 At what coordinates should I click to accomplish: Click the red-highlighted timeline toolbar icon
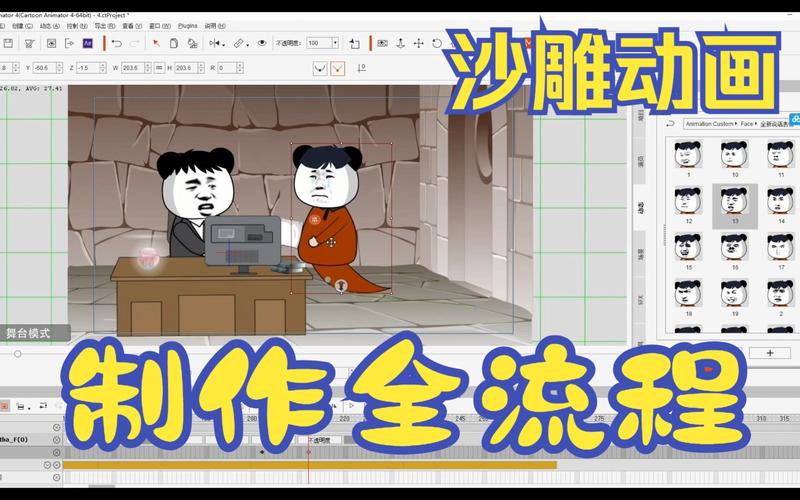[4, 406]
